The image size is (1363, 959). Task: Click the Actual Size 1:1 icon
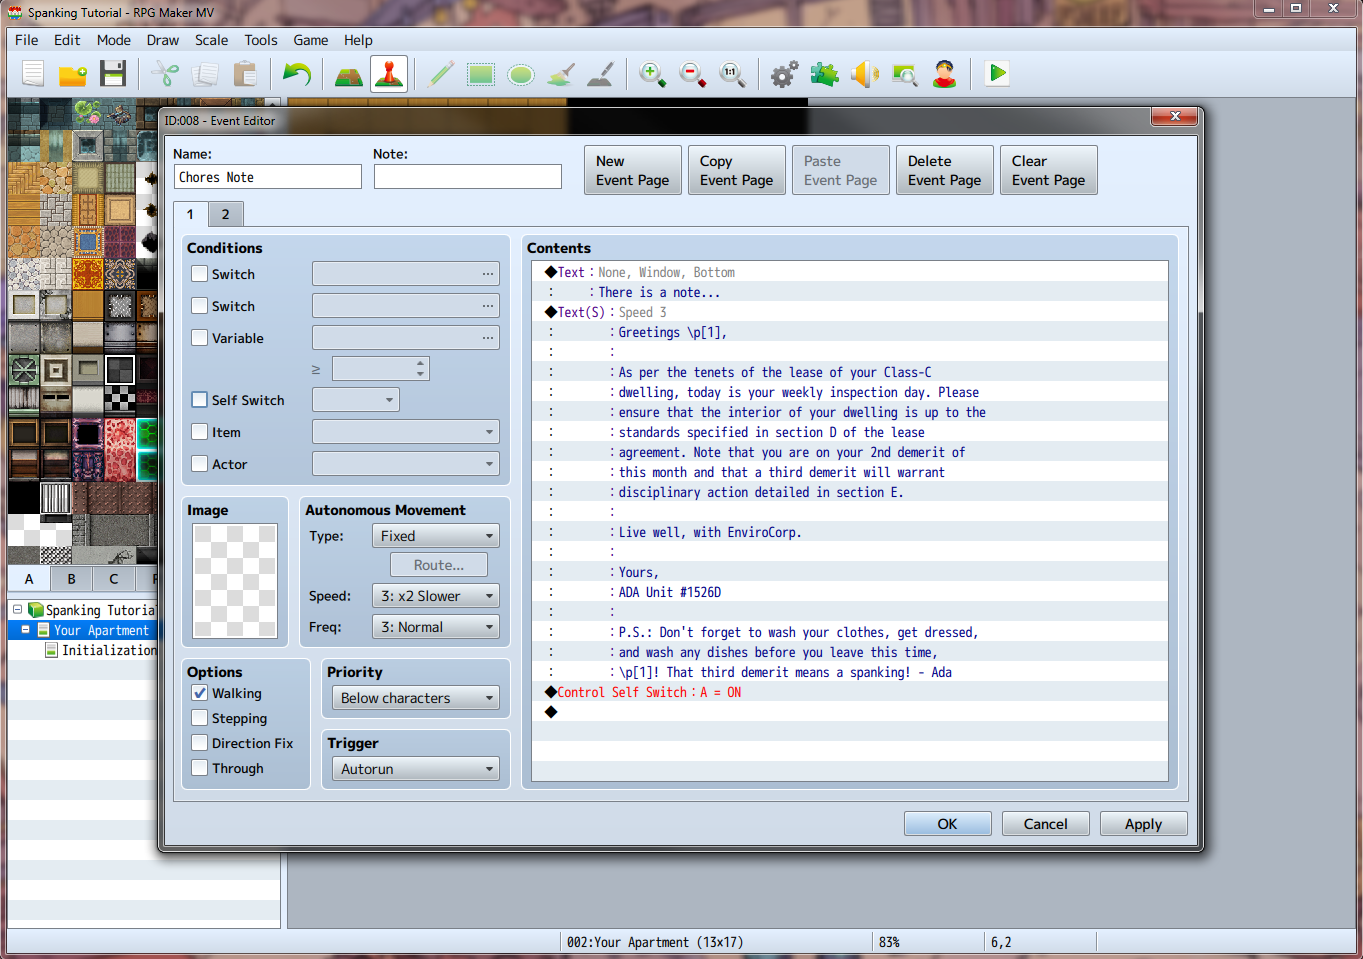pyautogui.click(x=733, y=74)
